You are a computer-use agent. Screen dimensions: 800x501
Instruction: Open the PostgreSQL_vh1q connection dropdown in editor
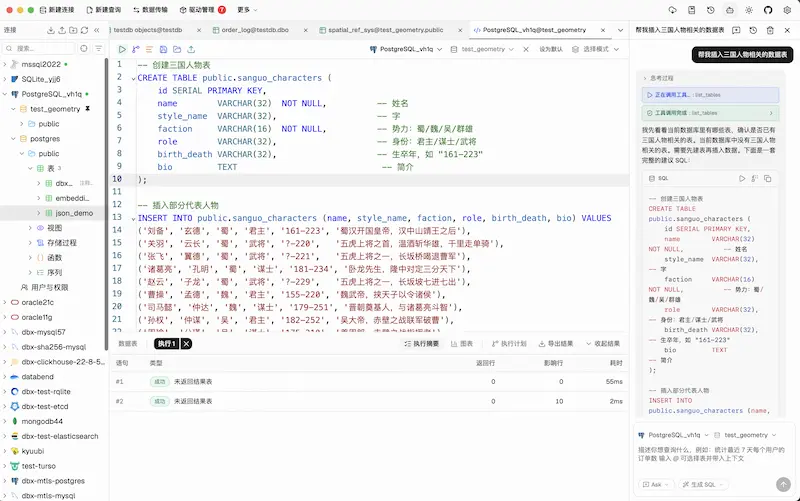point(406,49)
